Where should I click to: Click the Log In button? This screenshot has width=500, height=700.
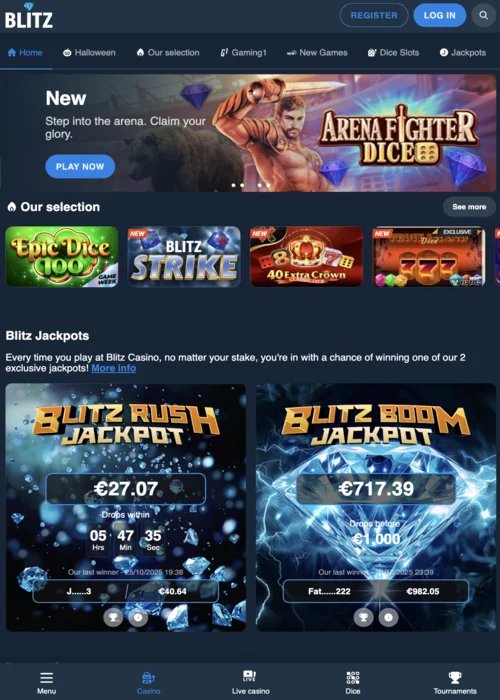point(439,15)
